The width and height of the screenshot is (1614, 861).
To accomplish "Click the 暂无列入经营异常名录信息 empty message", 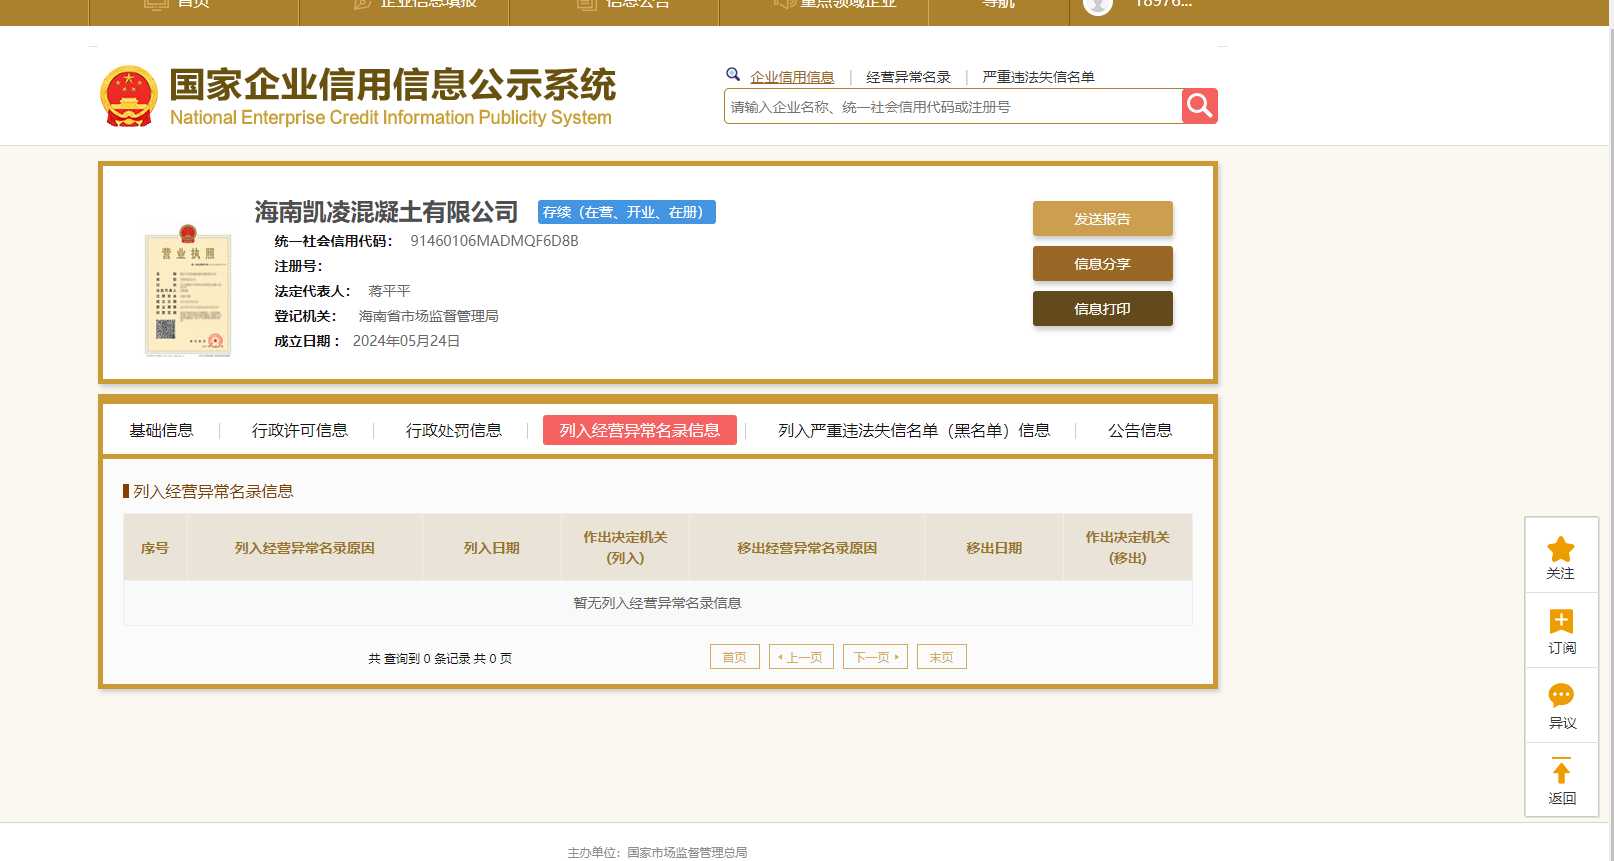I will tap(657, 603).
